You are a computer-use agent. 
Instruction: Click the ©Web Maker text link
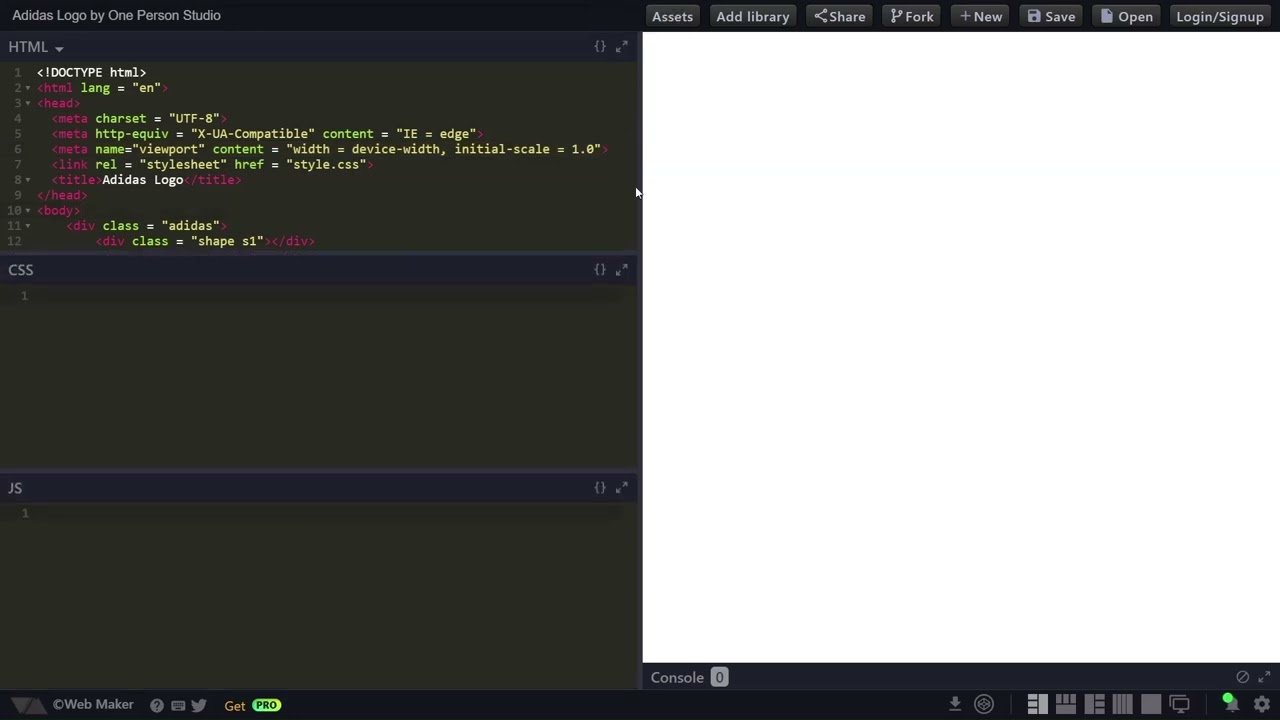[93, 705]
